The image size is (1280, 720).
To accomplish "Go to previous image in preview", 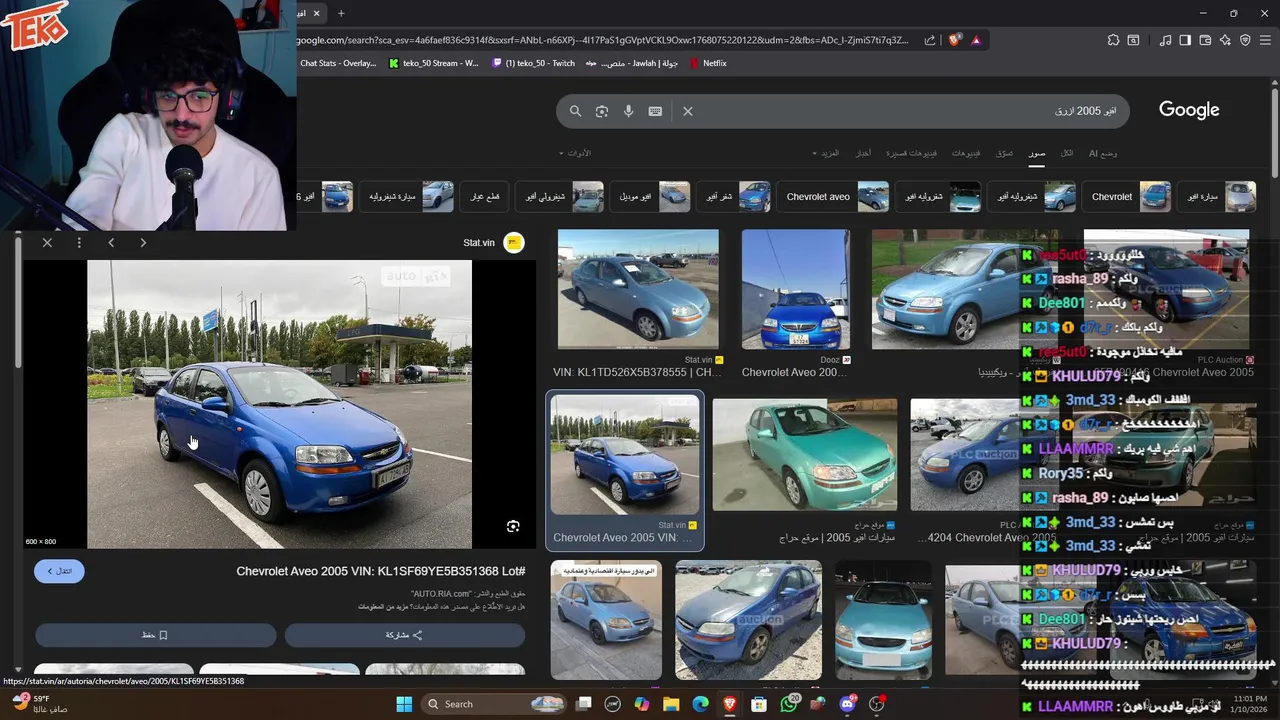I will (111, 242).
